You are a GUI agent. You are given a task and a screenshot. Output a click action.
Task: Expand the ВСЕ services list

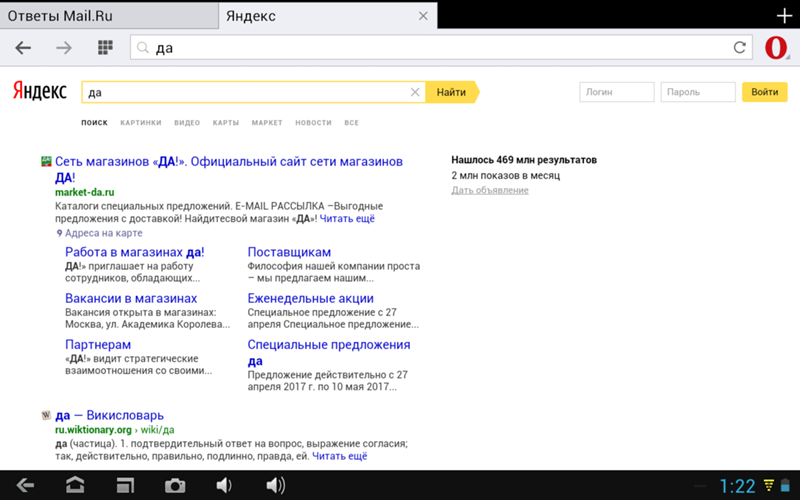click(352, 122)
